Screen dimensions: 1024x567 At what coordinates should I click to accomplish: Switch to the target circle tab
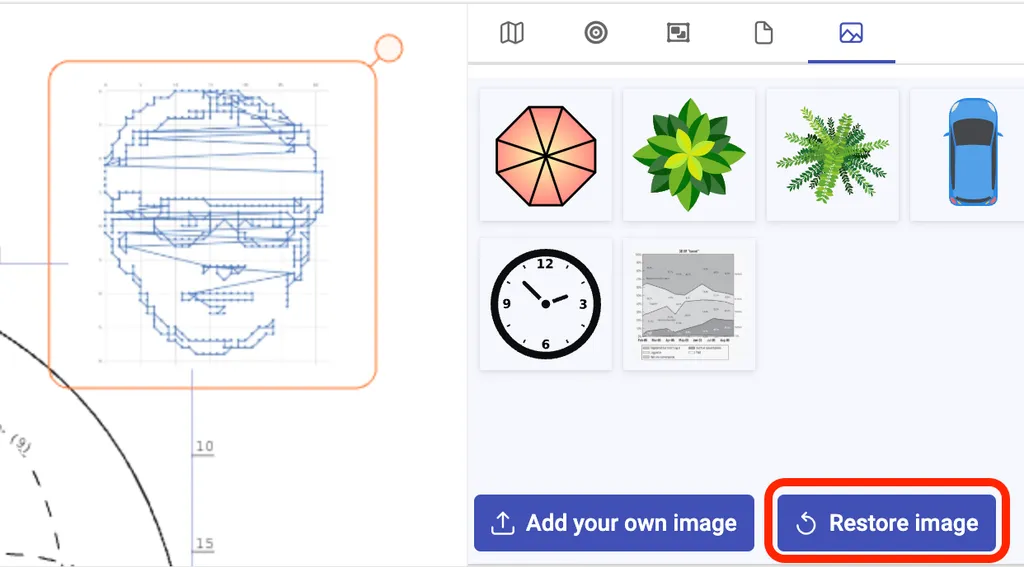click(596, 33)
